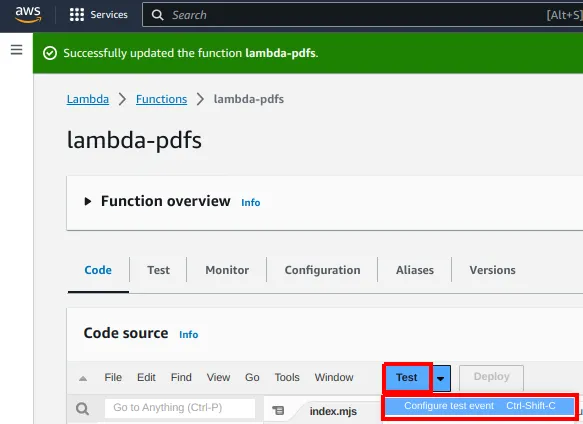The image size is (583, 424).
Task: Click the Deploy button
Action: (x=492, y=377)
